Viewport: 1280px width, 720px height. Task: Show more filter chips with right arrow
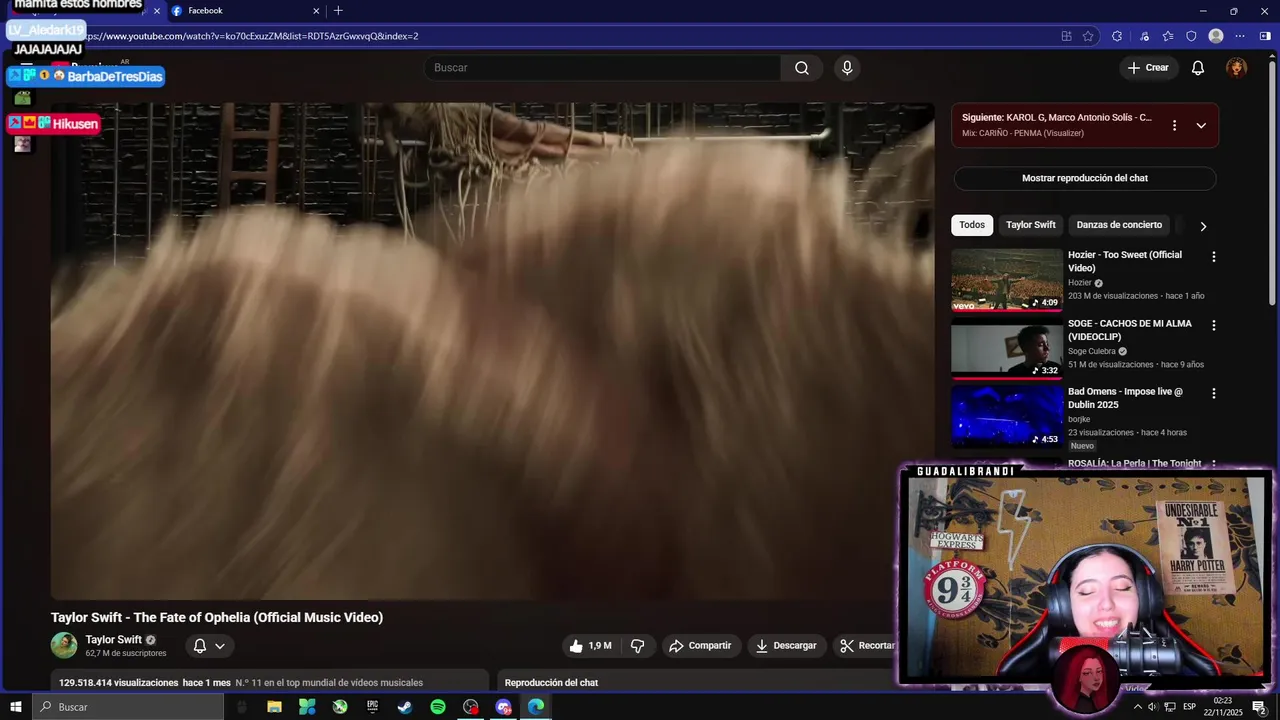pyautogui.click(x=1203, y=226)
